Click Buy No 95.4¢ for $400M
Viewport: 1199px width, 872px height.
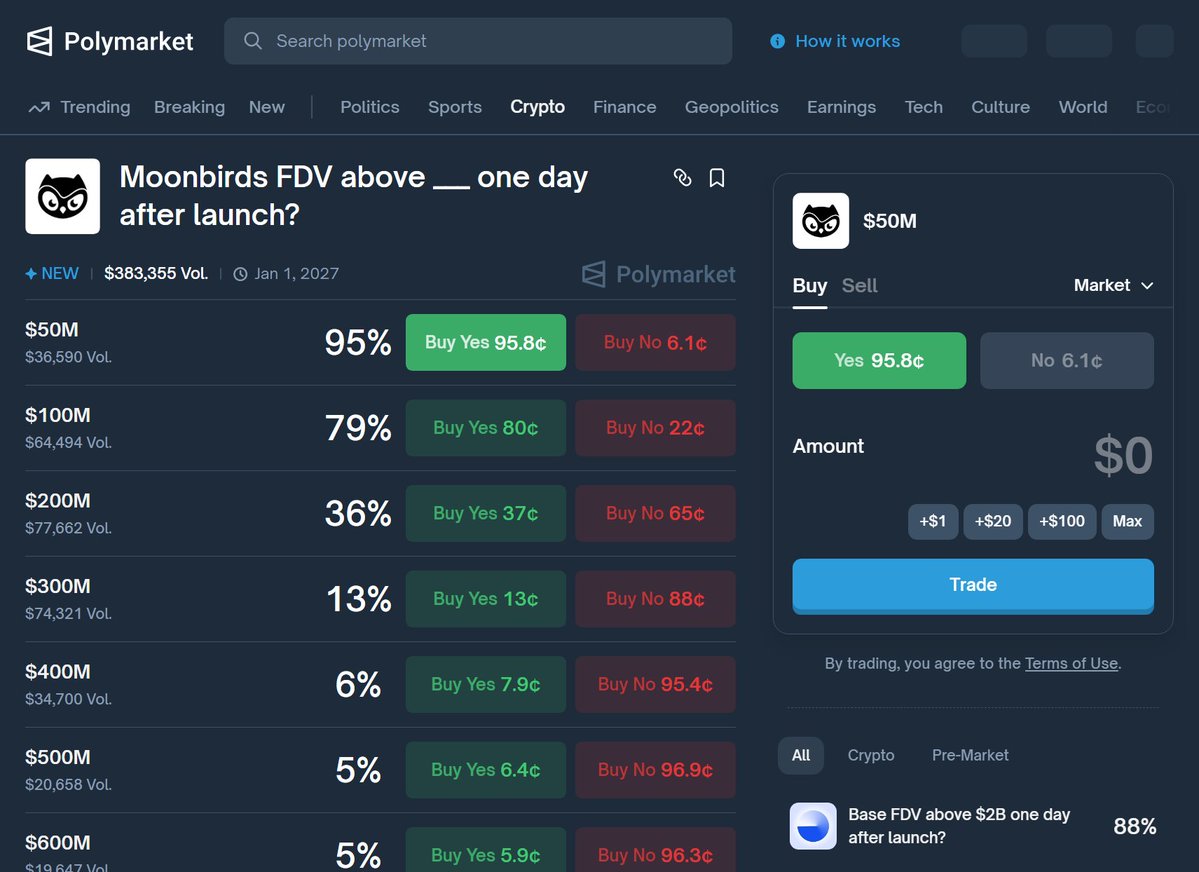[x=655, y=685]
